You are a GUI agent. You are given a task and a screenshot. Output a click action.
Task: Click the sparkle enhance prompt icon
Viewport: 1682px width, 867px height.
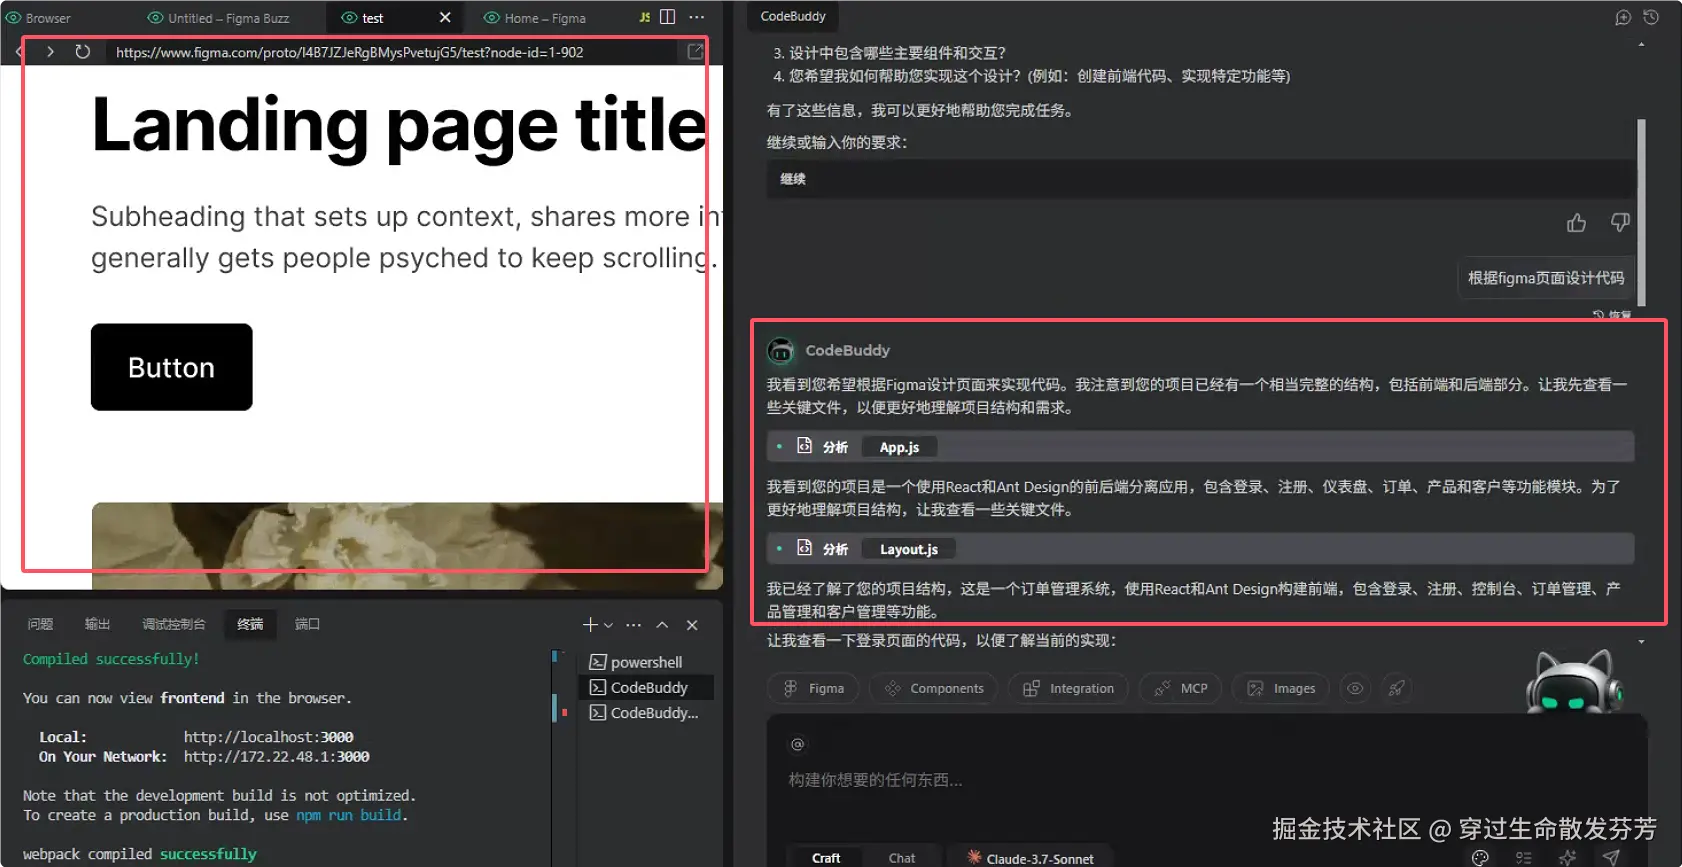click(1568, 858)
